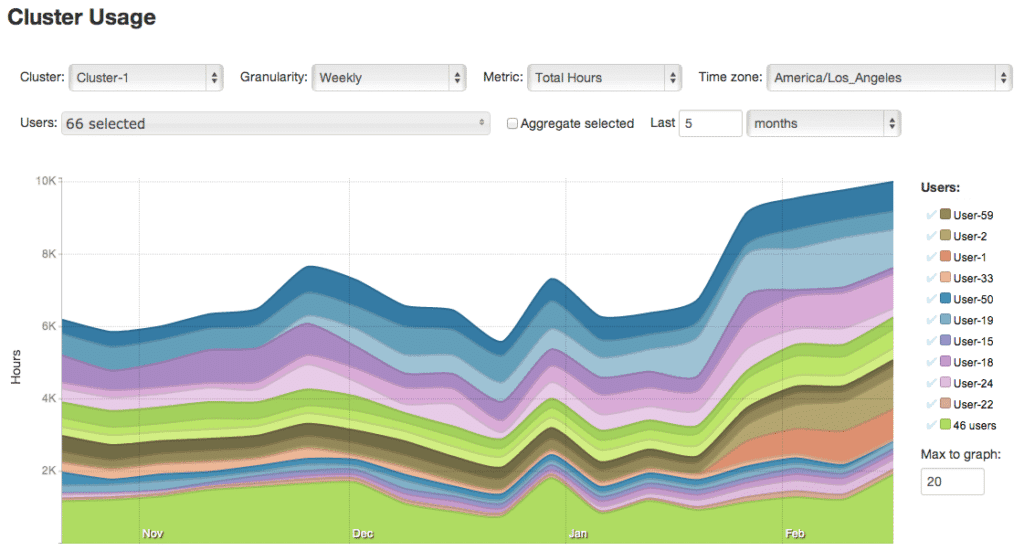Image resolution: width=1024 pixels, height=551 pixels.
Task: Click the User-18 purple legend swatch
Action: click(945, 362)
